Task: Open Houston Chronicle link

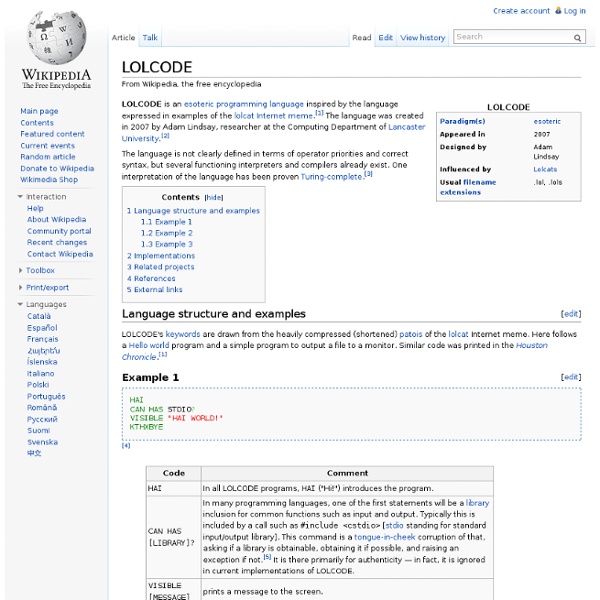Action: 532,345
